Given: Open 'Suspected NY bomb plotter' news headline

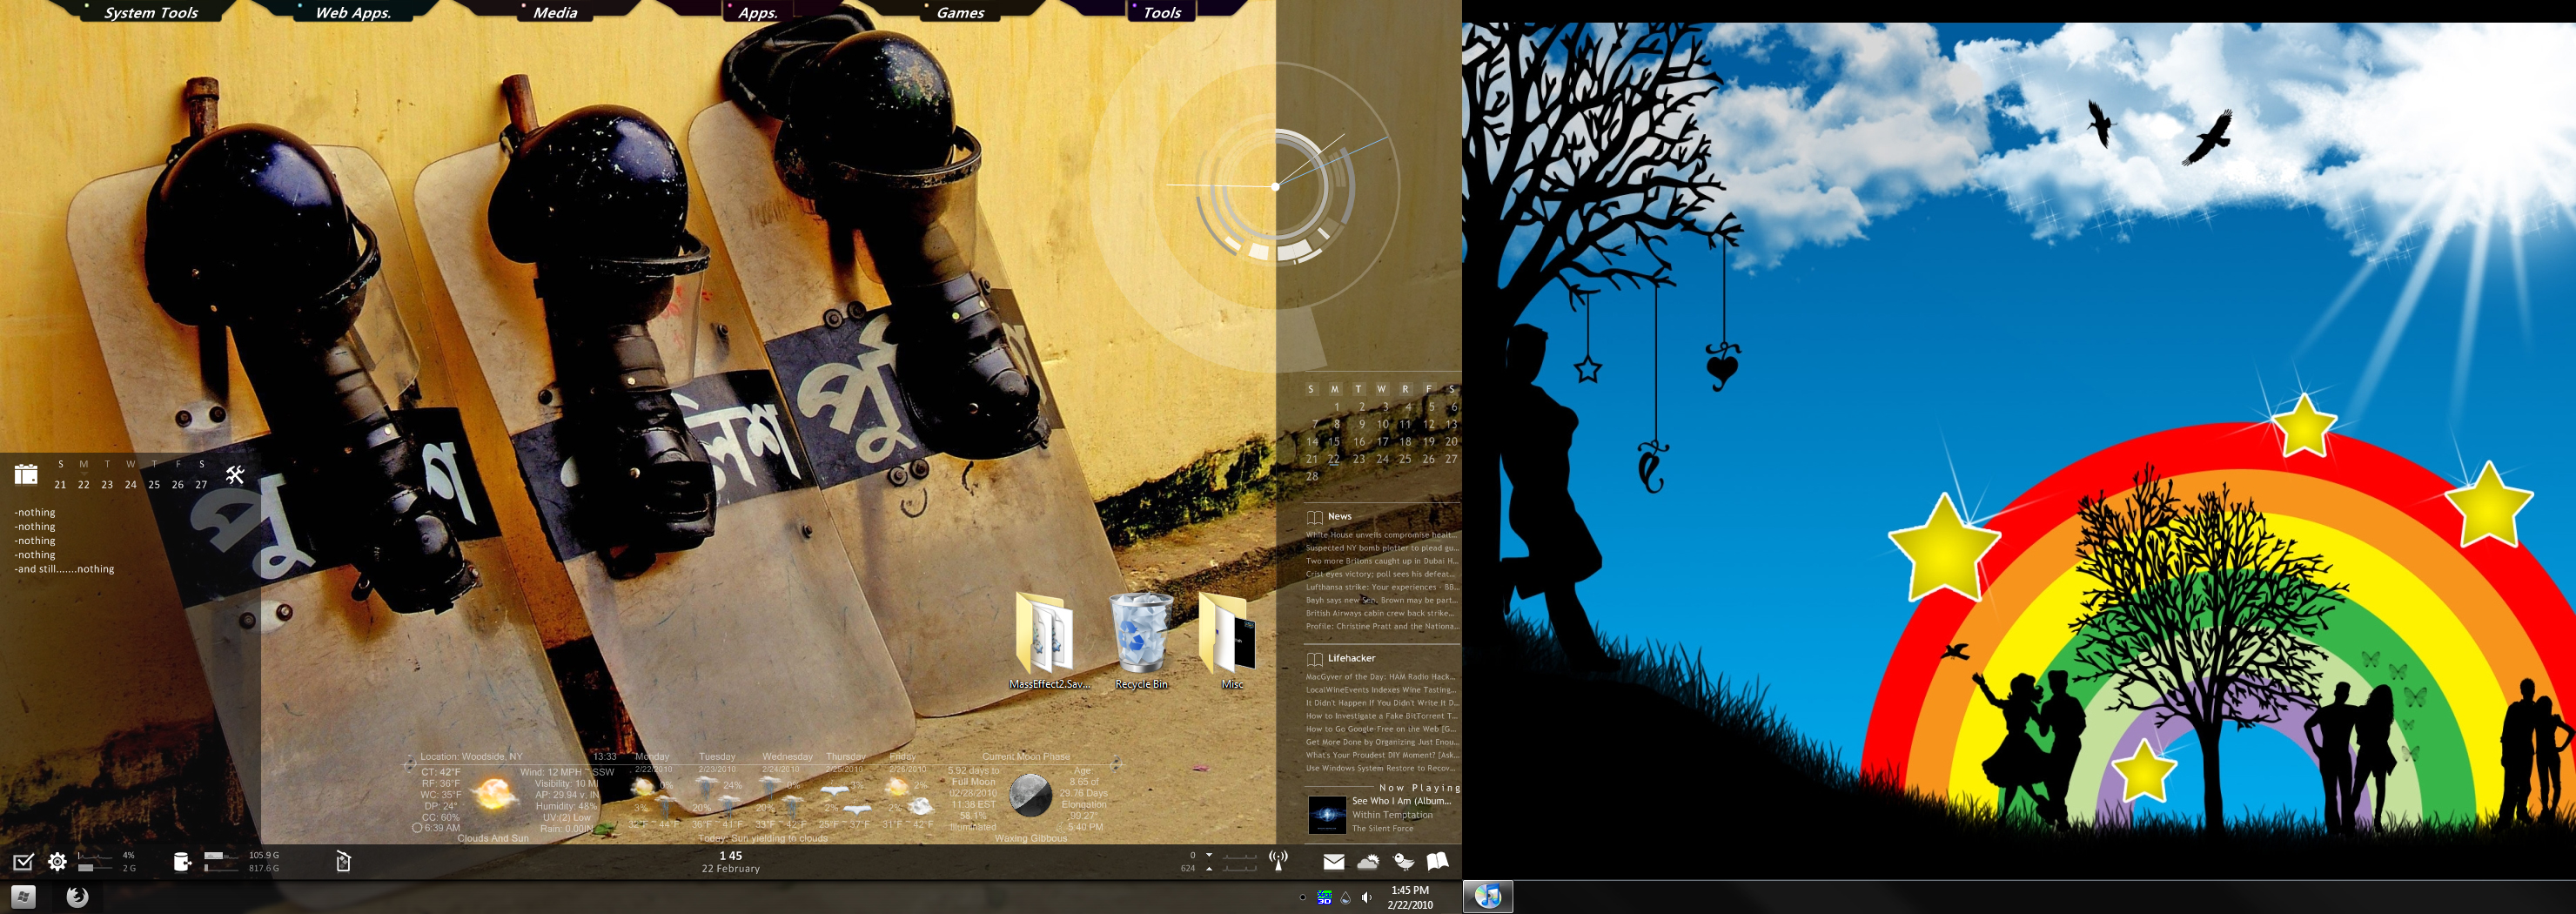Looking at the screenshot, I should (1381, 548).
